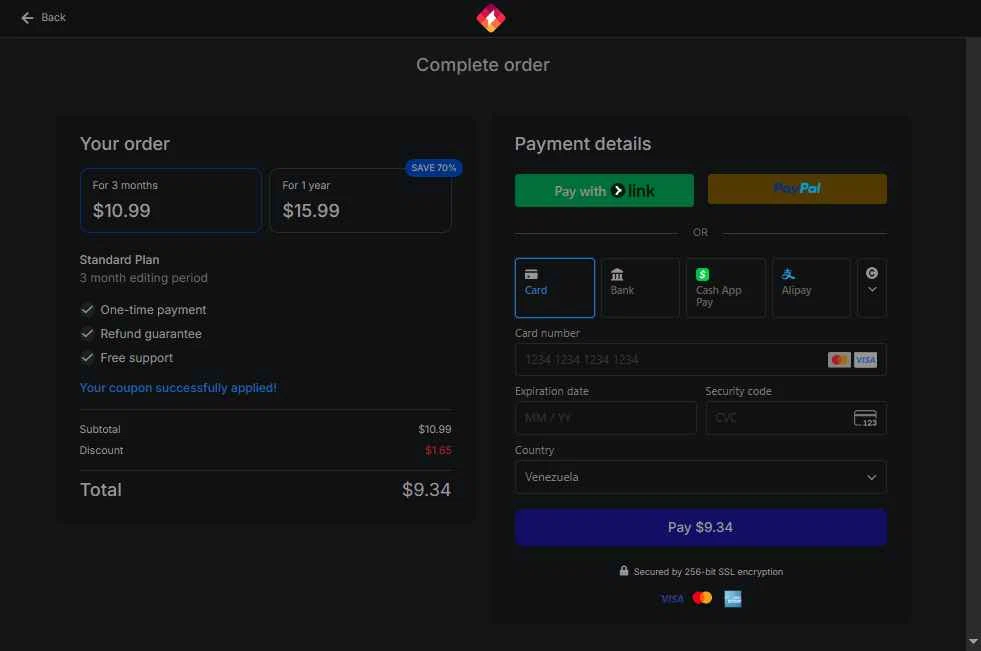Choose the Alipay payment method tab
Image resolution: width=981 pixels, height=651 pixels.
811,288
